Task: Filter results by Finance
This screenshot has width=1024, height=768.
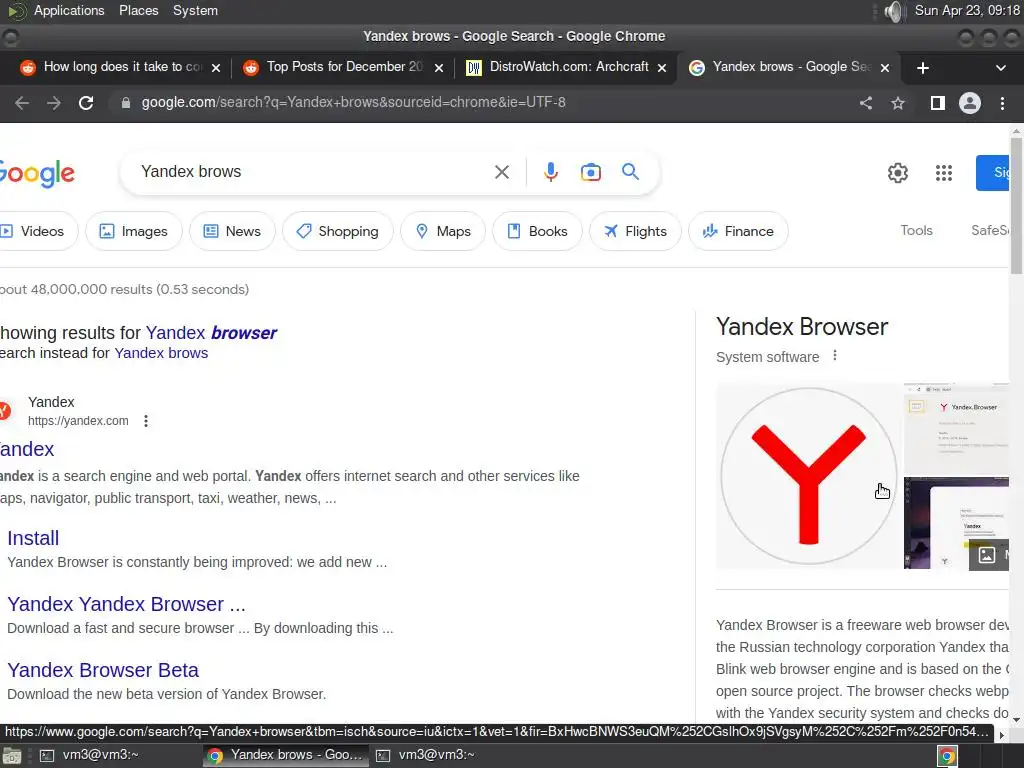Action: pyautogui.click(x=739, y=231)
